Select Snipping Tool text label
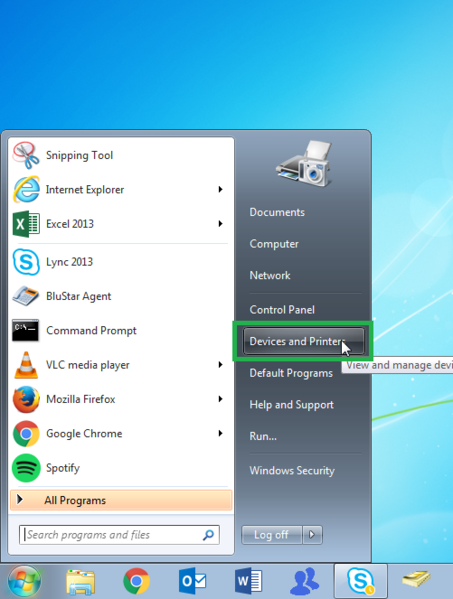 point(79,155)
